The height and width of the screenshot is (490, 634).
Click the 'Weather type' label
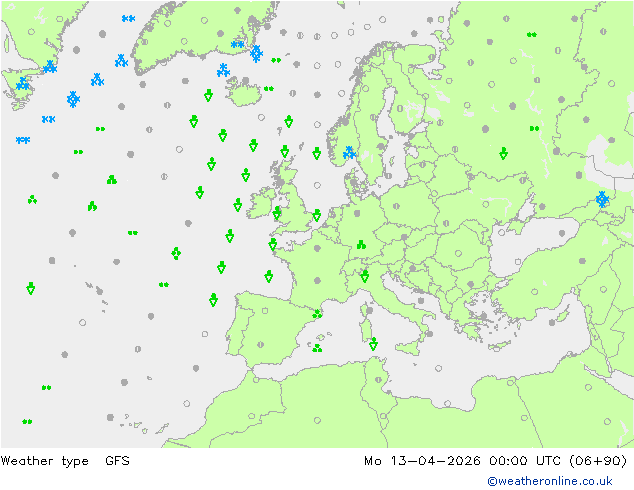coord(44,461)
